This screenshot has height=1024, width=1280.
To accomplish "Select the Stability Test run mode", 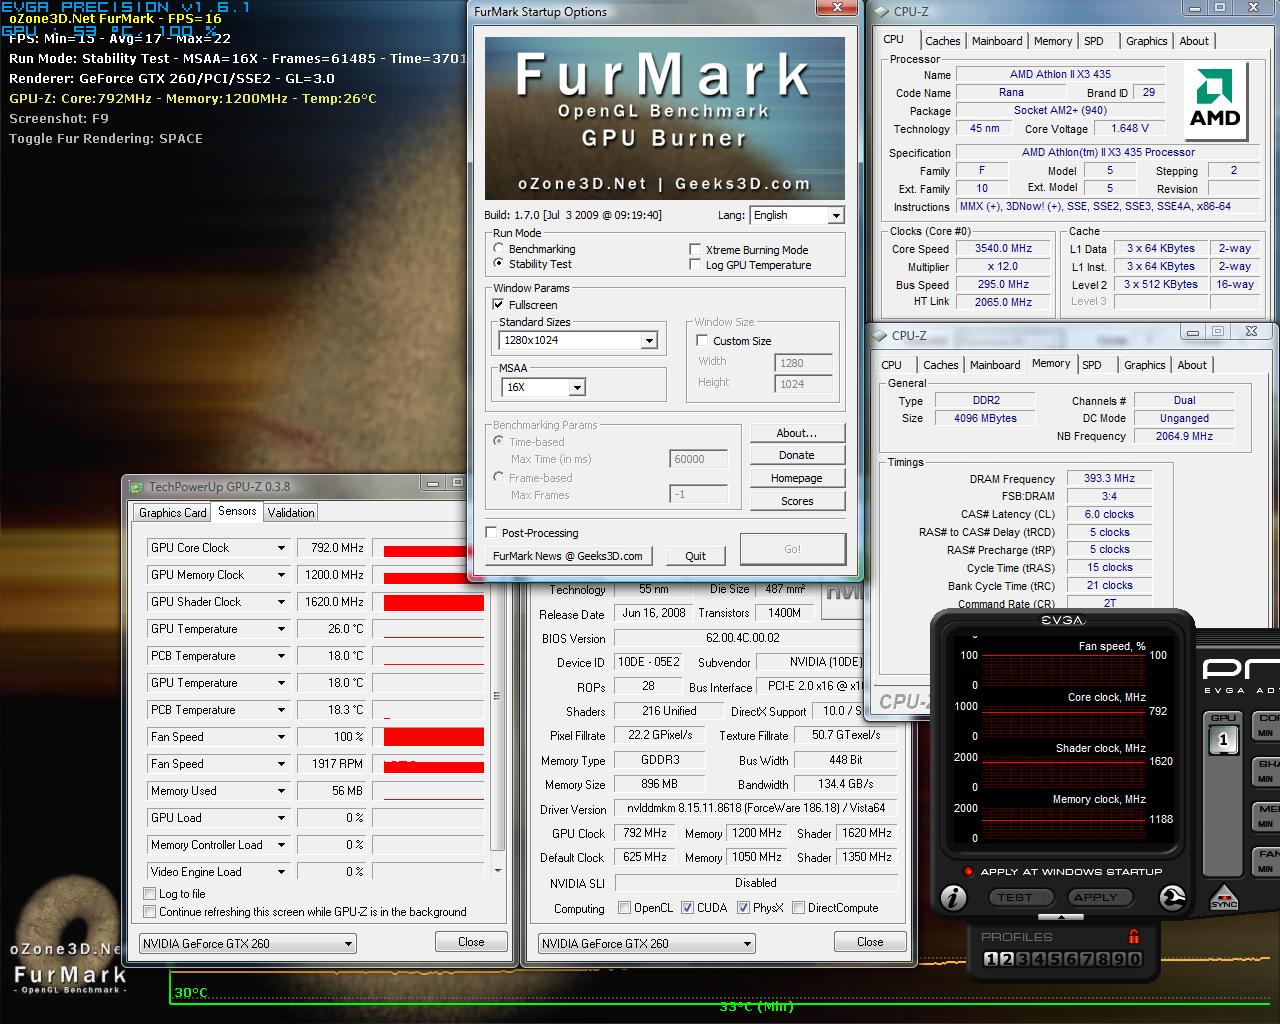I will [499, 263].
